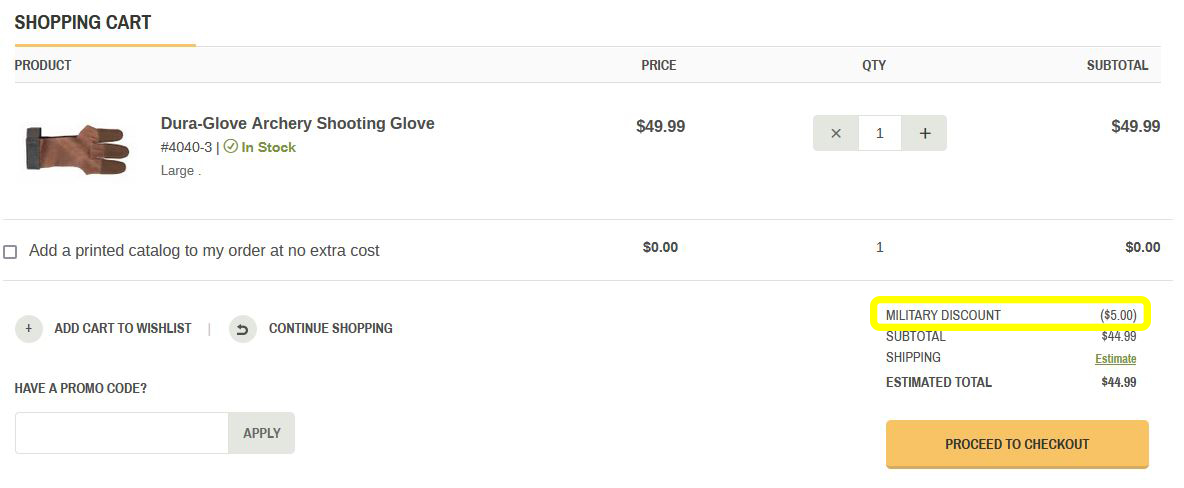
Task: Click the item number #4040-3
Action: click(186, 147)
